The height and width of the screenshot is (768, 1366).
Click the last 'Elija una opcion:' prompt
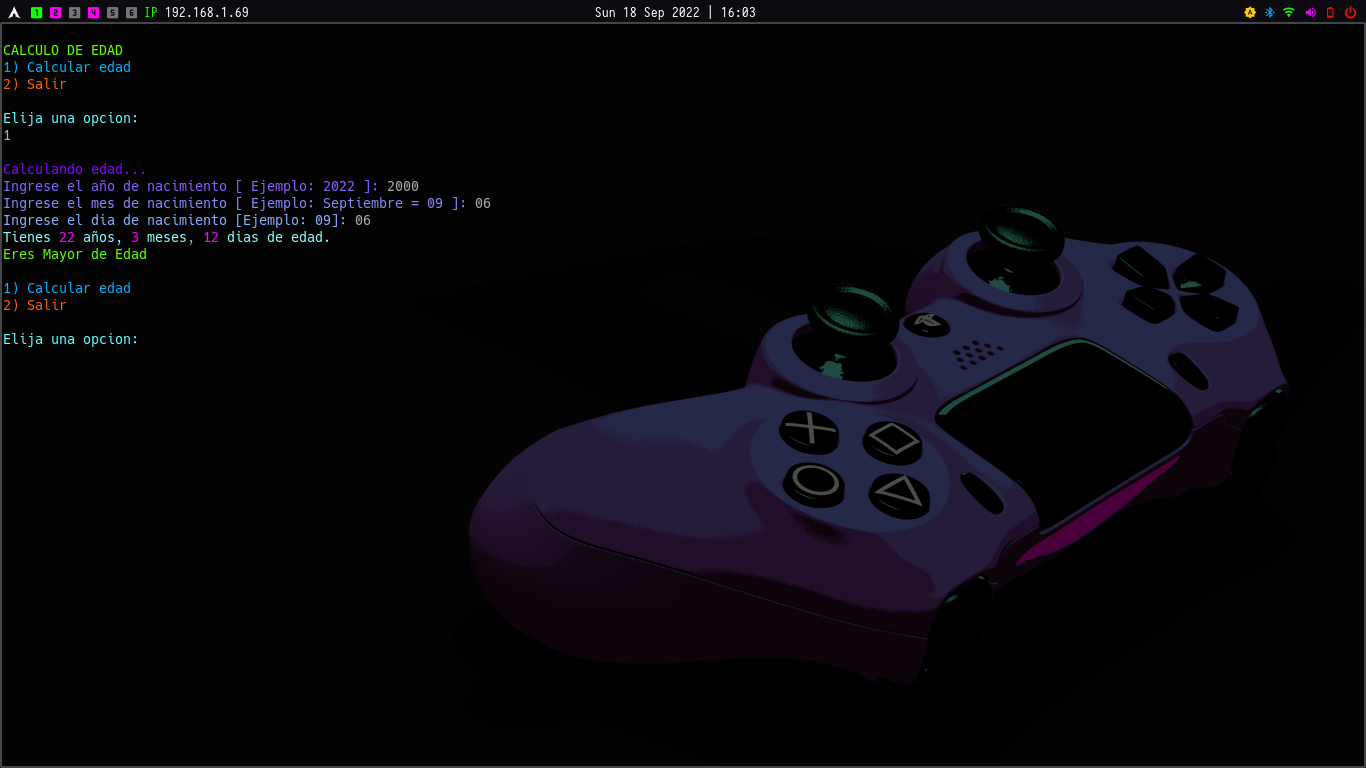coord(71,339)
